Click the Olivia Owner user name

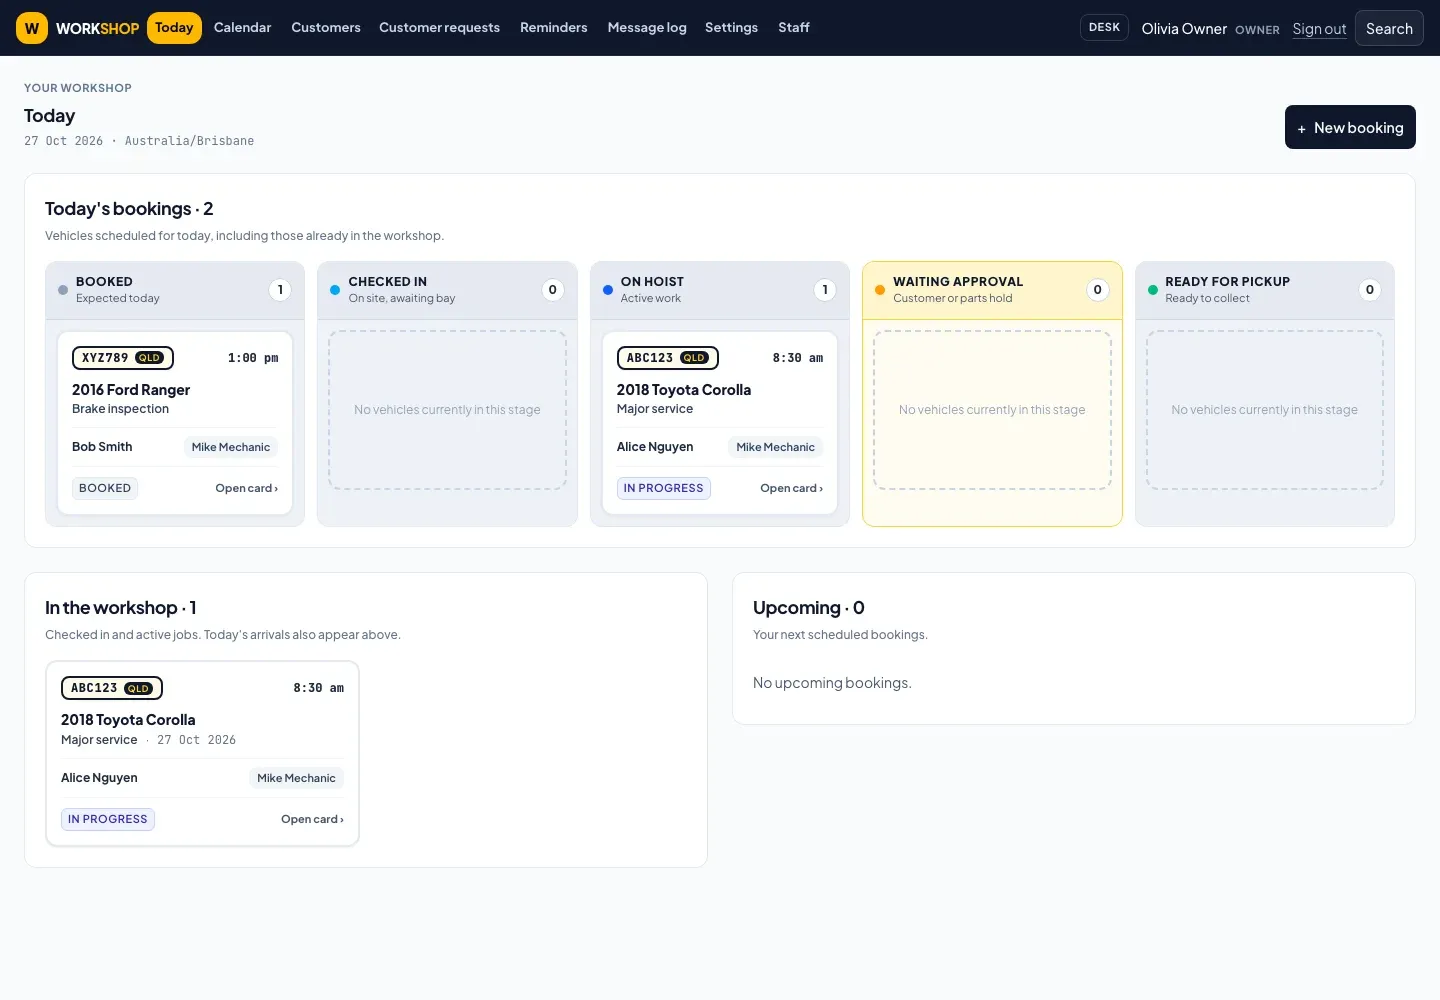click(1184, 29)
